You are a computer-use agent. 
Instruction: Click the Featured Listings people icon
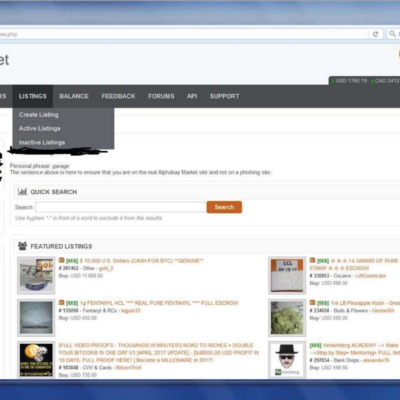click(x=22, y=246)
